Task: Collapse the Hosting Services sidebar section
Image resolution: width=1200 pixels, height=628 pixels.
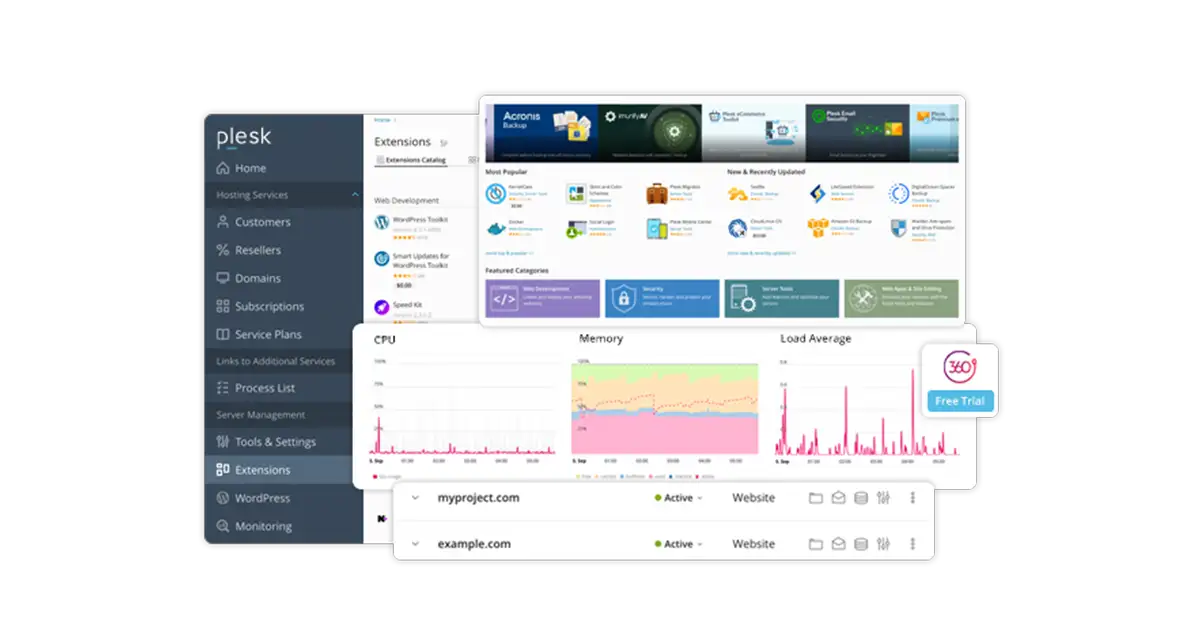Action: (355, 195)
